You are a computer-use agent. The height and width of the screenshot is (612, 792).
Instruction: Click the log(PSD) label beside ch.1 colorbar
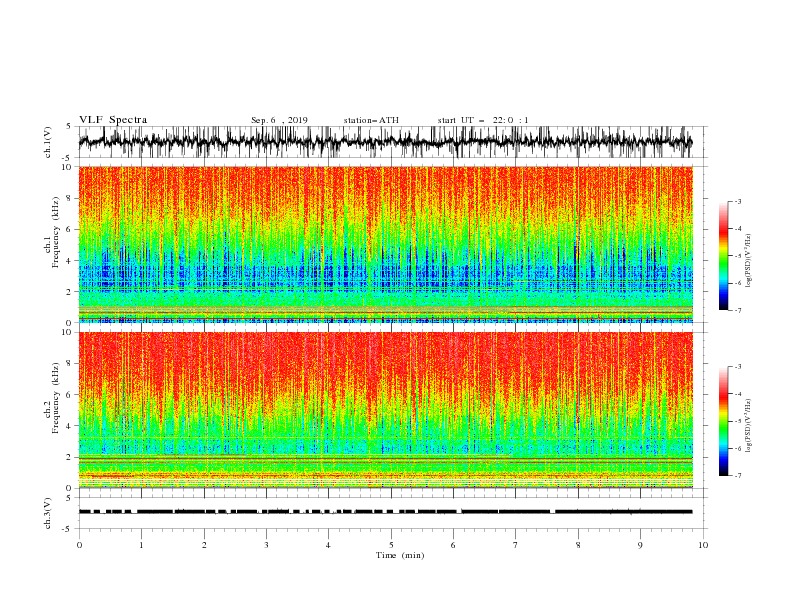[x=748, y=261]
